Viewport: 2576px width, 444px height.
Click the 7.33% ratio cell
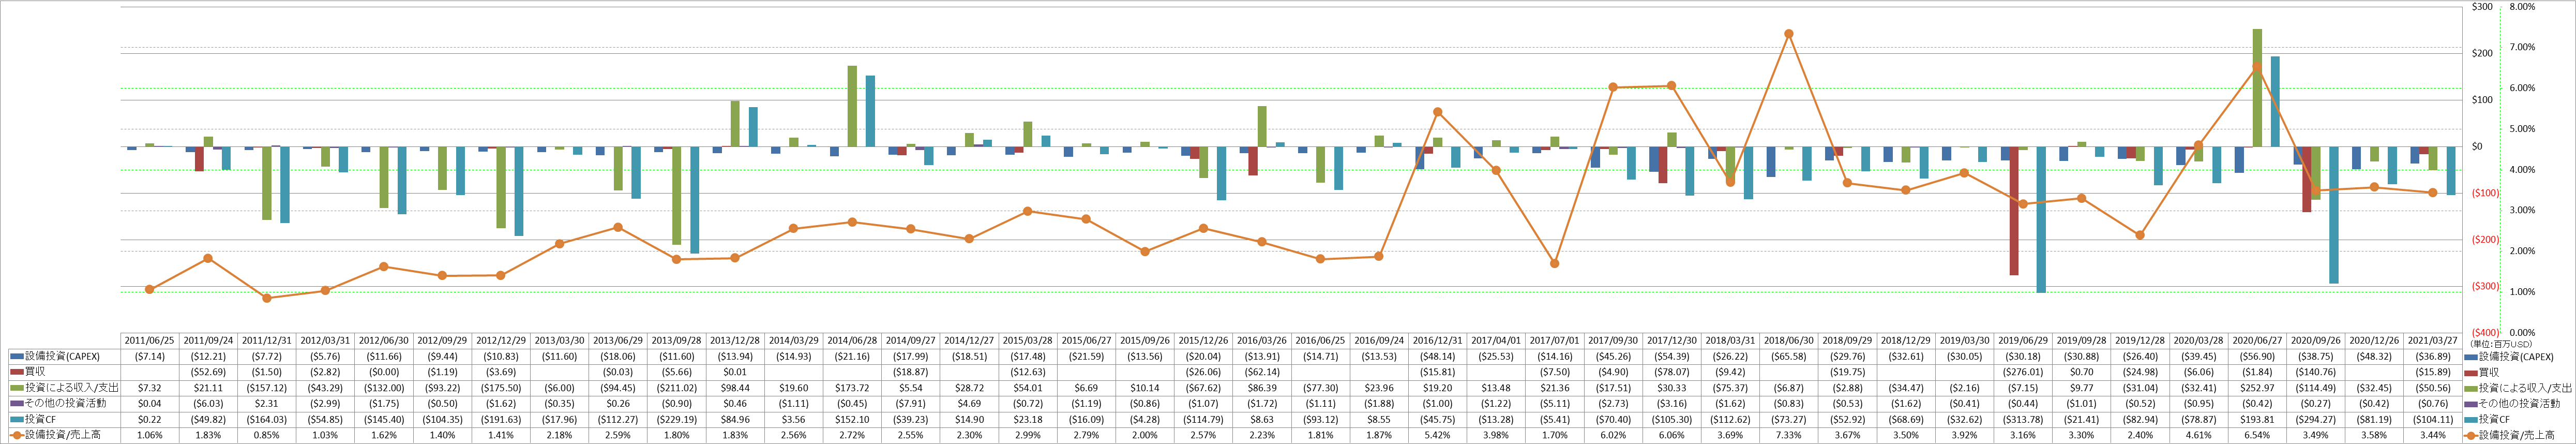coord(1789,436)
